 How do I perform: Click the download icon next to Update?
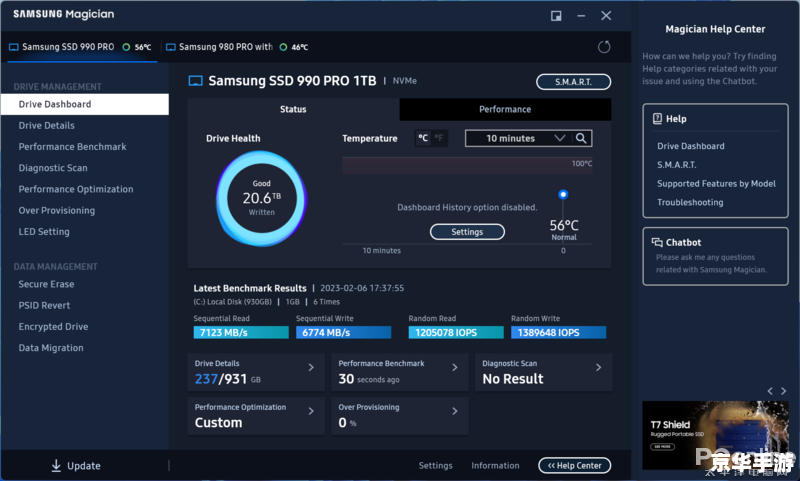[x=56, y=465]
